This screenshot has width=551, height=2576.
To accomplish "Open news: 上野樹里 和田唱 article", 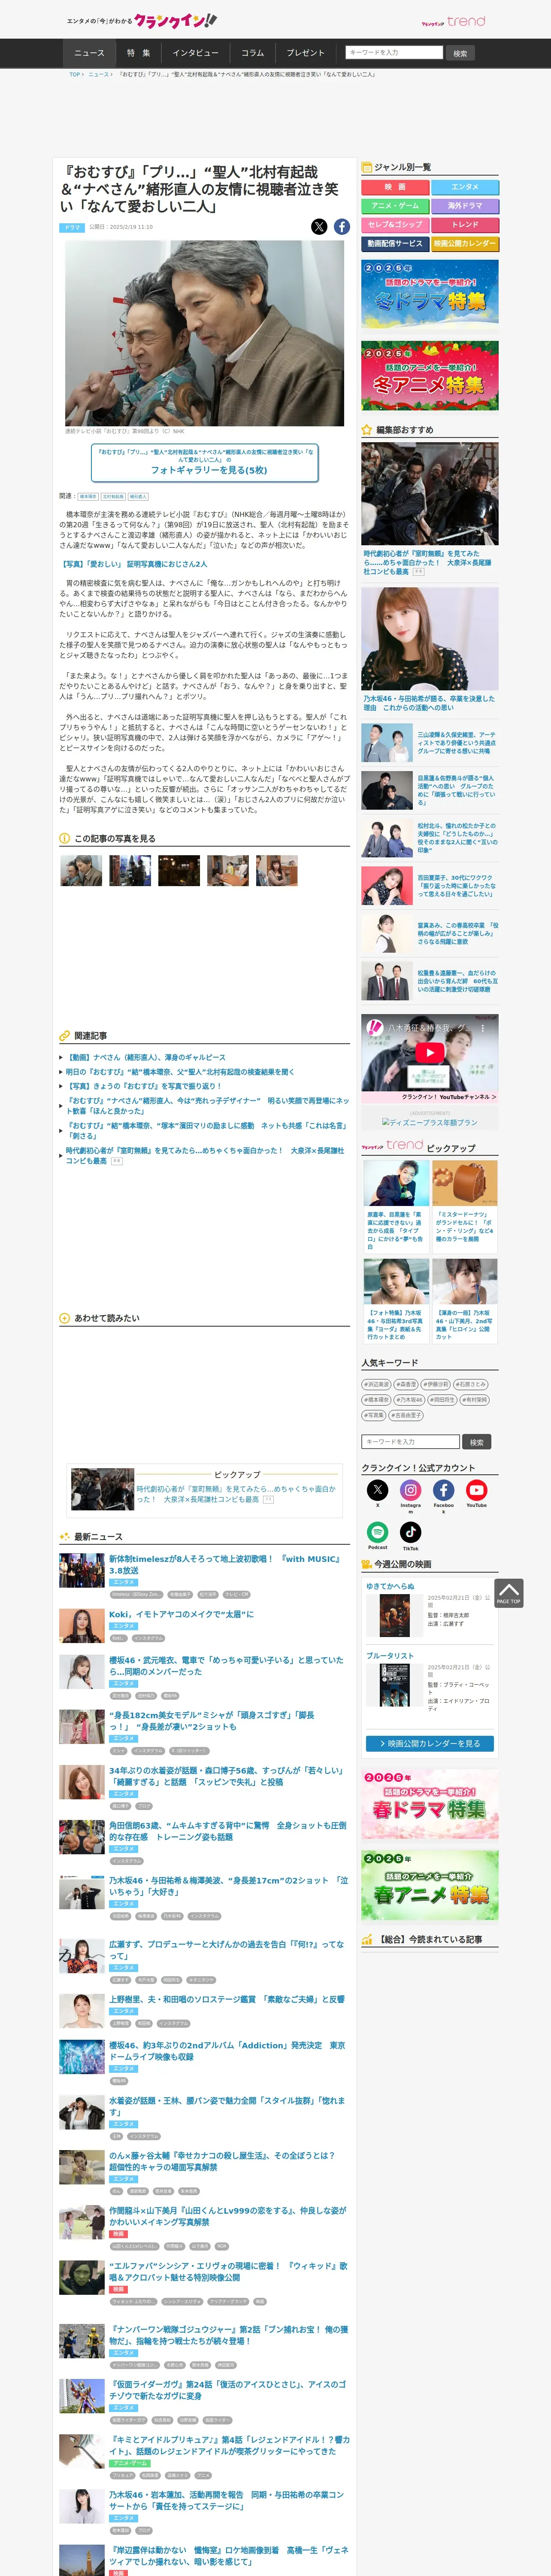I will click(226, 1999).
